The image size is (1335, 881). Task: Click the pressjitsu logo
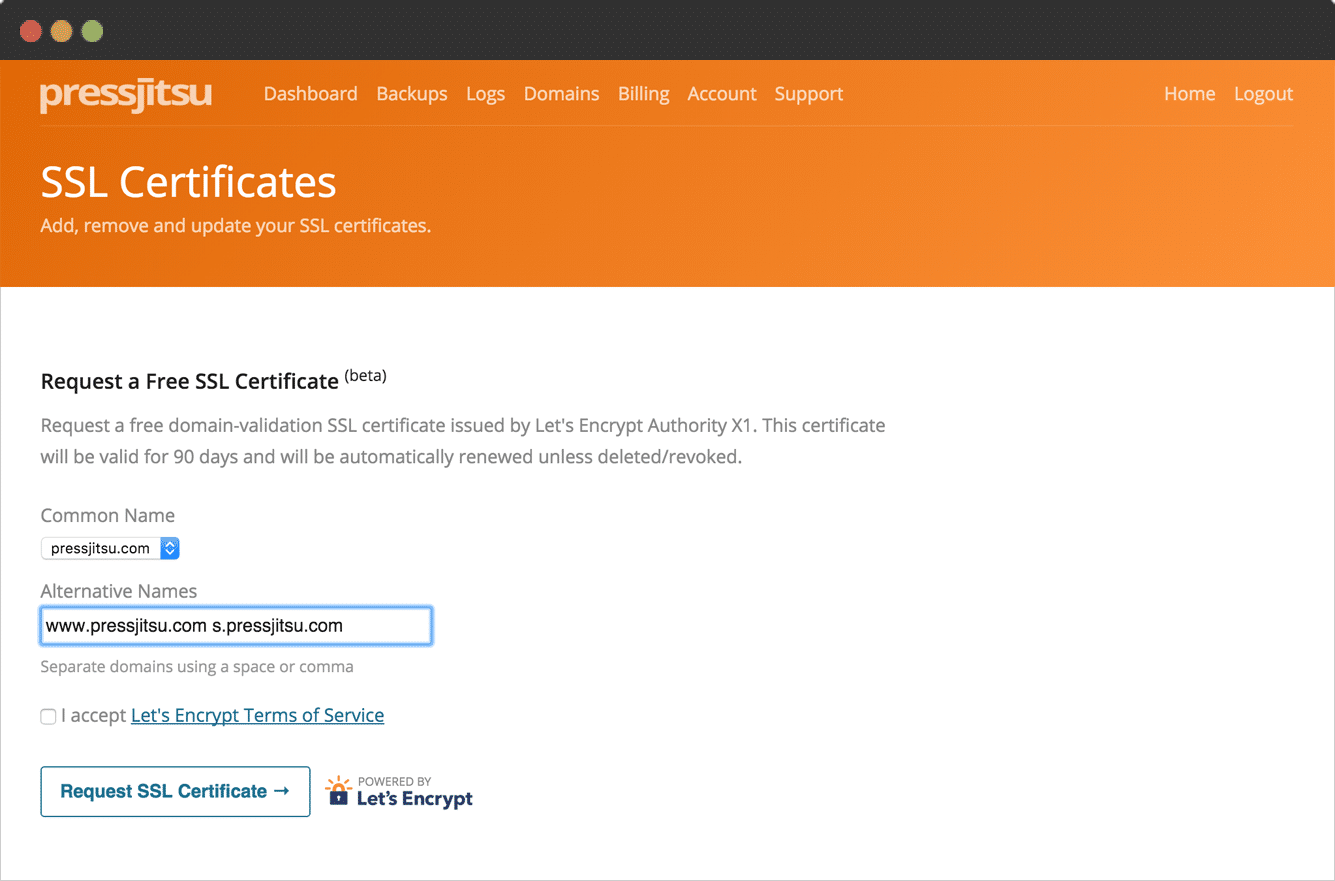pyautogui.click(x=126, y=96)
